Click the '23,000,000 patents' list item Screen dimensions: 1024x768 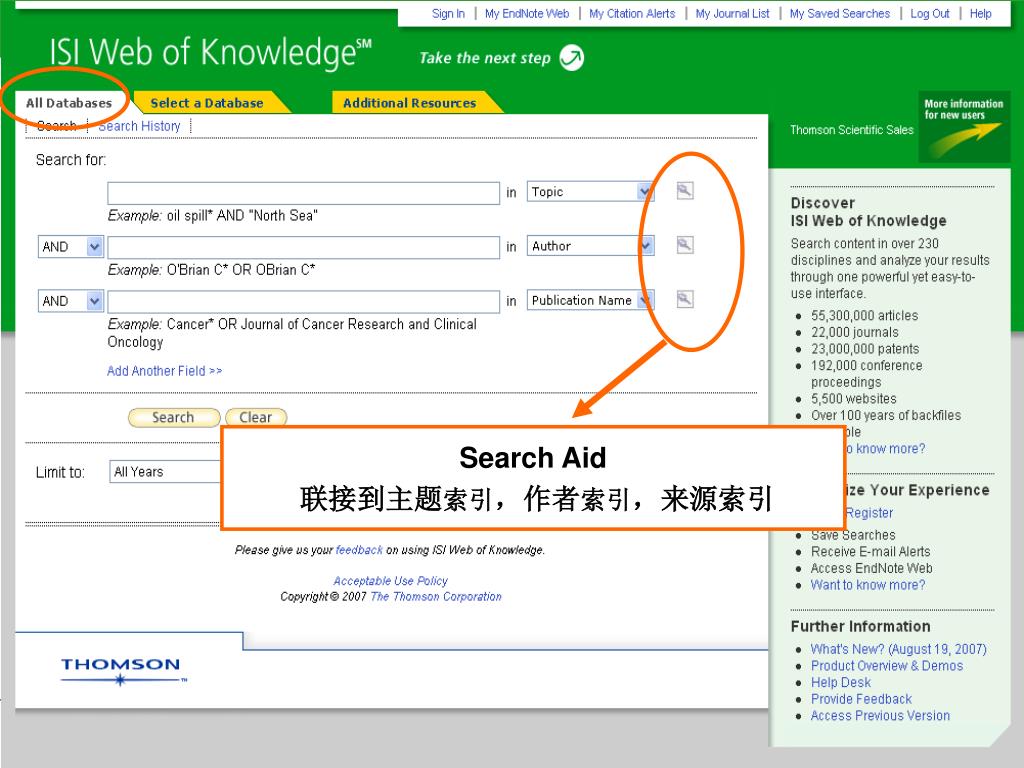(x=865, y=349)
